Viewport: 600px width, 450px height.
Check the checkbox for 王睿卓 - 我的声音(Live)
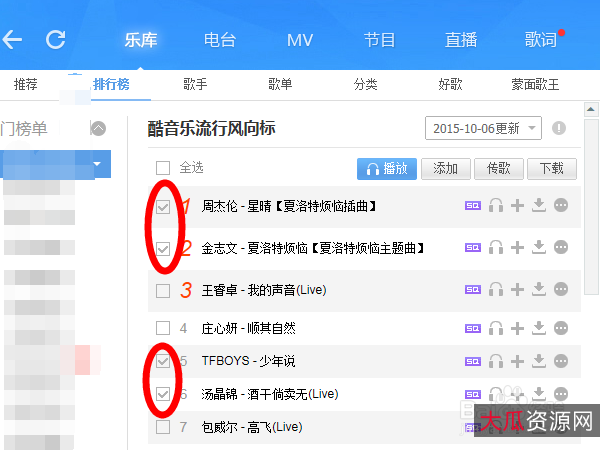[x=163, y=291]
